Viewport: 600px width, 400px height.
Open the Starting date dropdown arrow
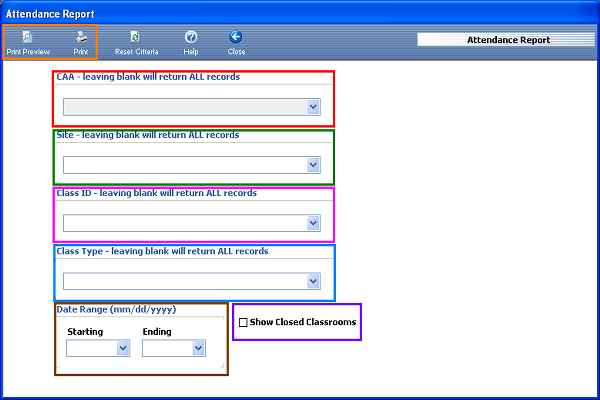coord(123,348)
